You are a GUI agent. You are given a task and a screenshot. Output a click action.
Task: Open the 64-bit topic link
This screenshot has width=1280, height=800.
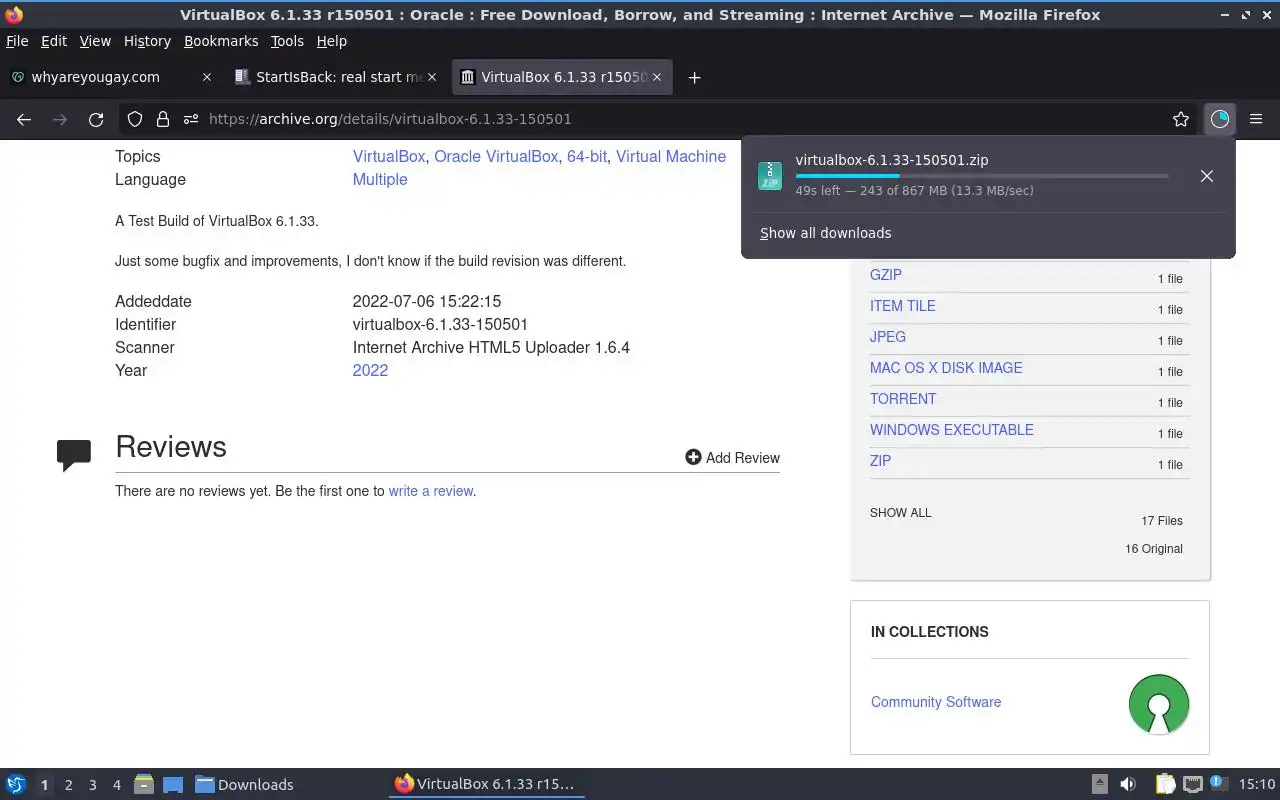[x=587, y=156]
